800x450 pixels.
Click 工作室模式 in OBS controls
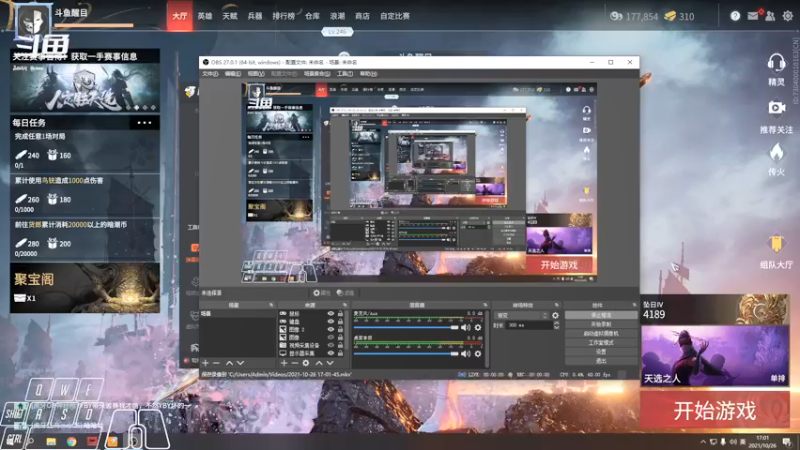601,343
